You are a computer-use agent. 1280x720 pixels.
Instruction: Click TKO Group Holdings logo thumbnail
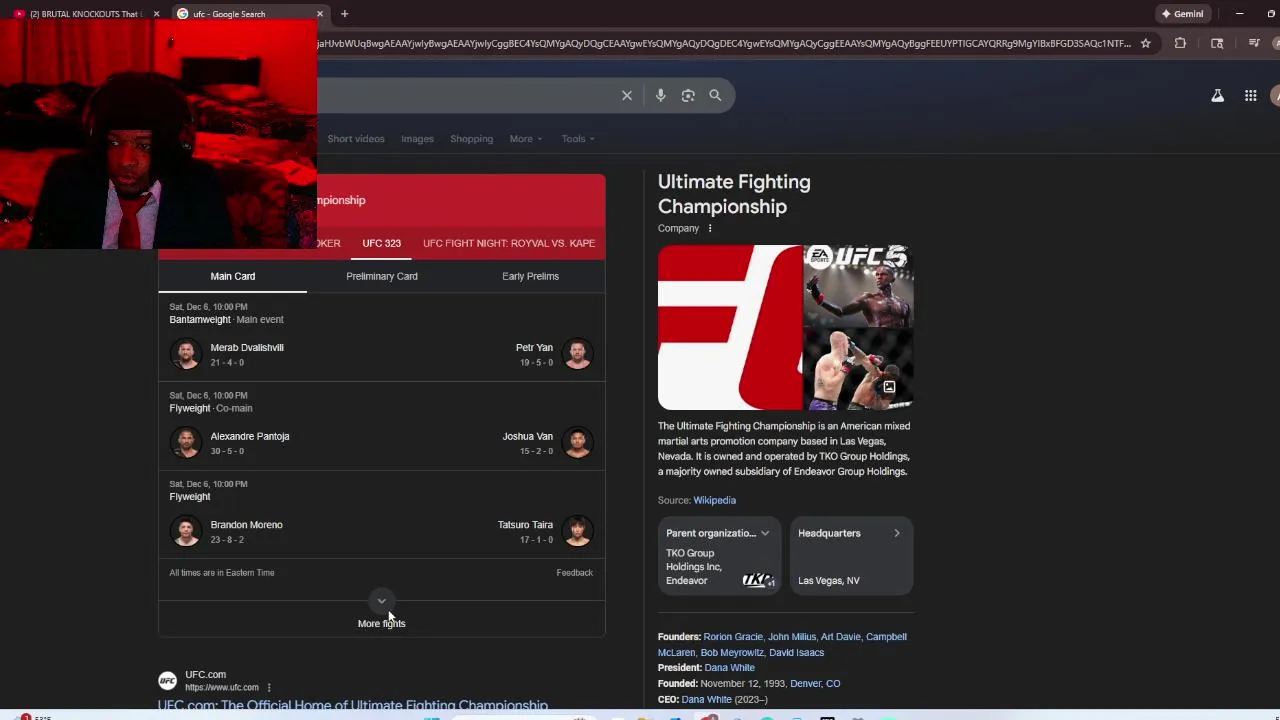point(759,580)
